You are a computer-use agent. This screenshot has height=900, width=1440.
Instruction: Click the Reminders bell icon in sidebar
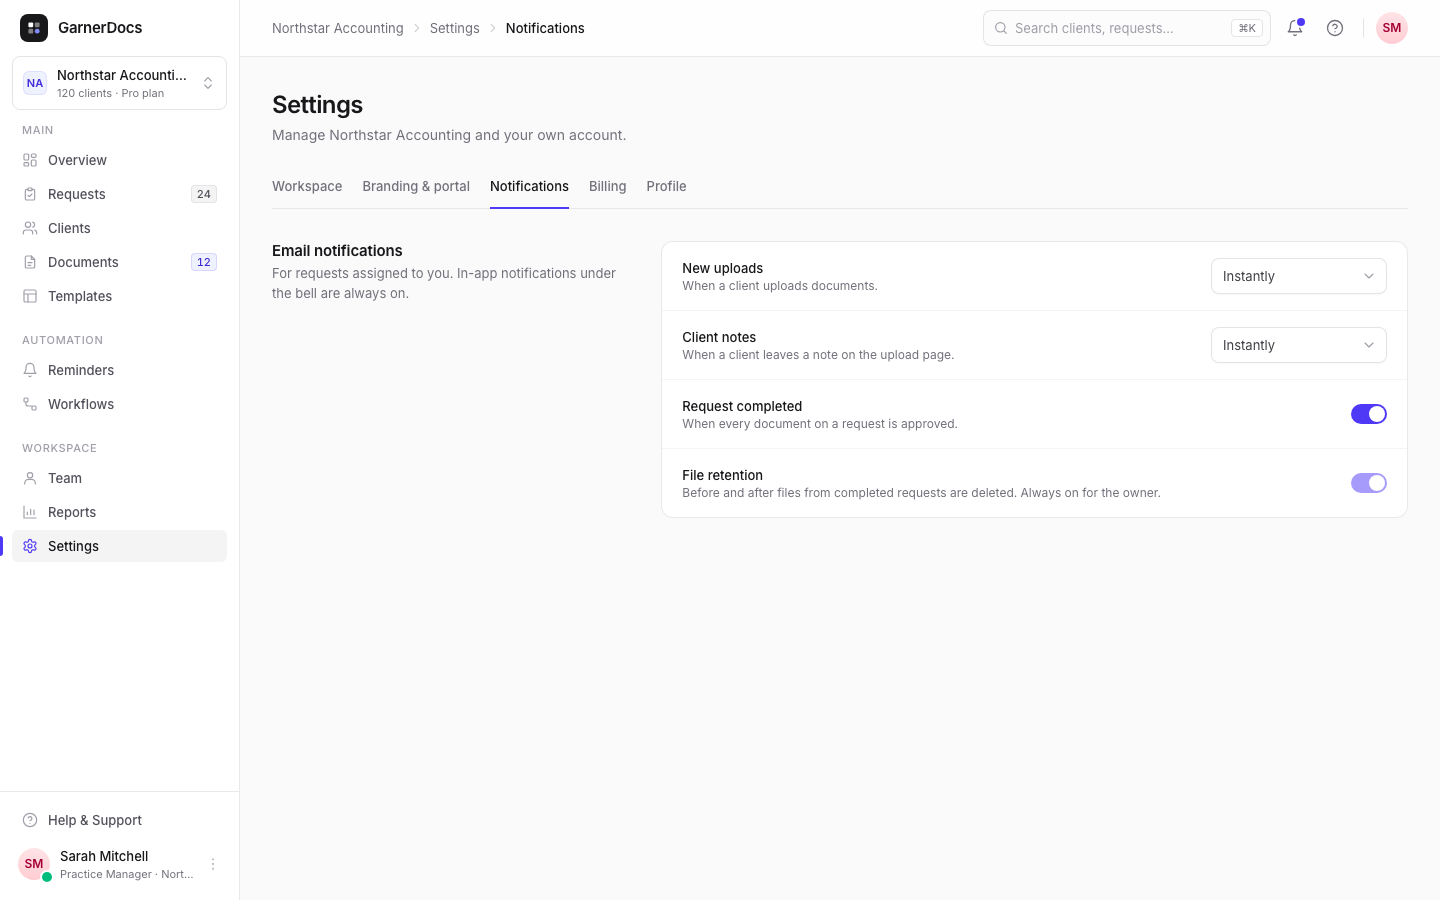tap(30, 370)
